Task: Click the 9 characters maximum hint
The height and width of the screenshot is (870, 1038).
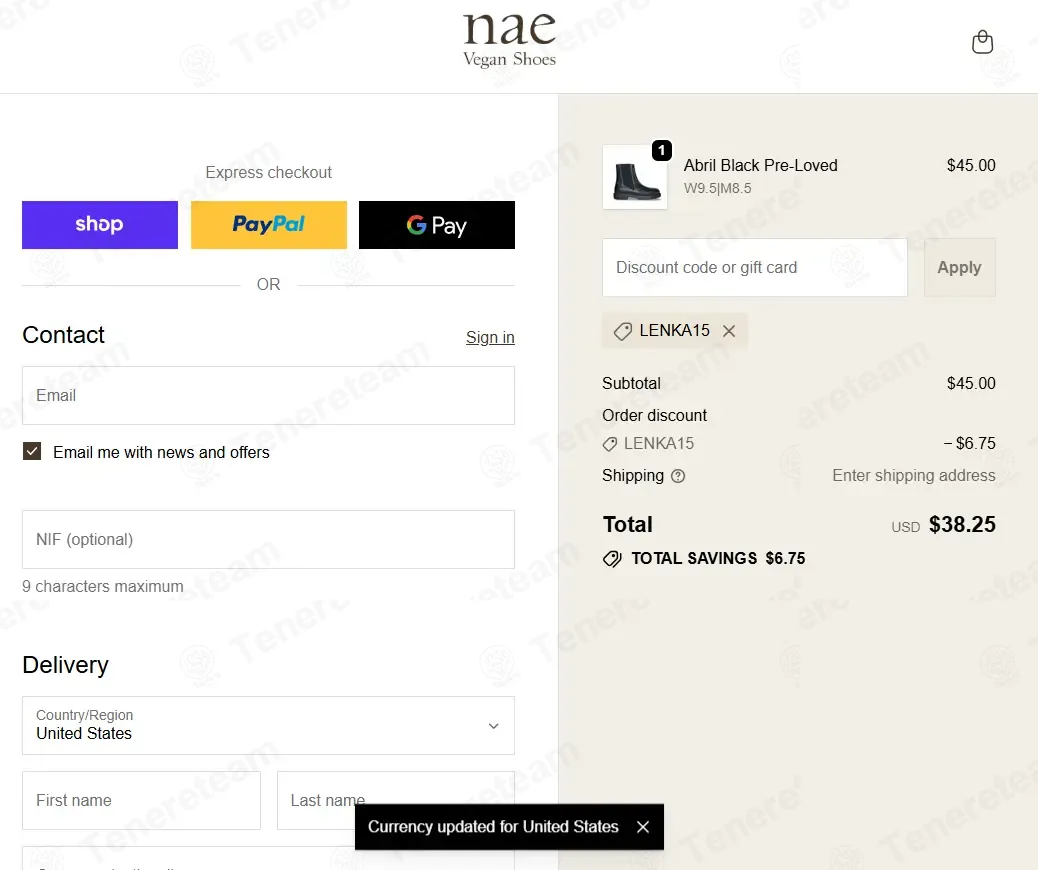Action: (103, 587)
